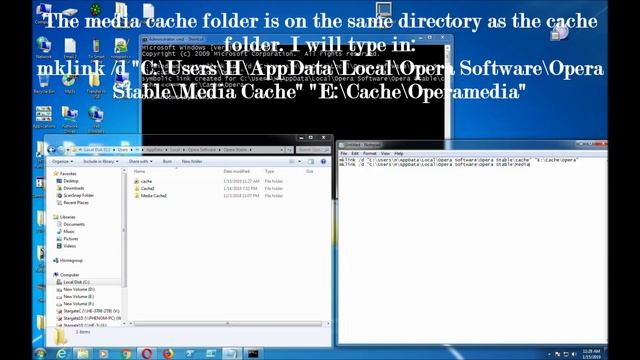Click the volume icon in system tray

point(574,354)
